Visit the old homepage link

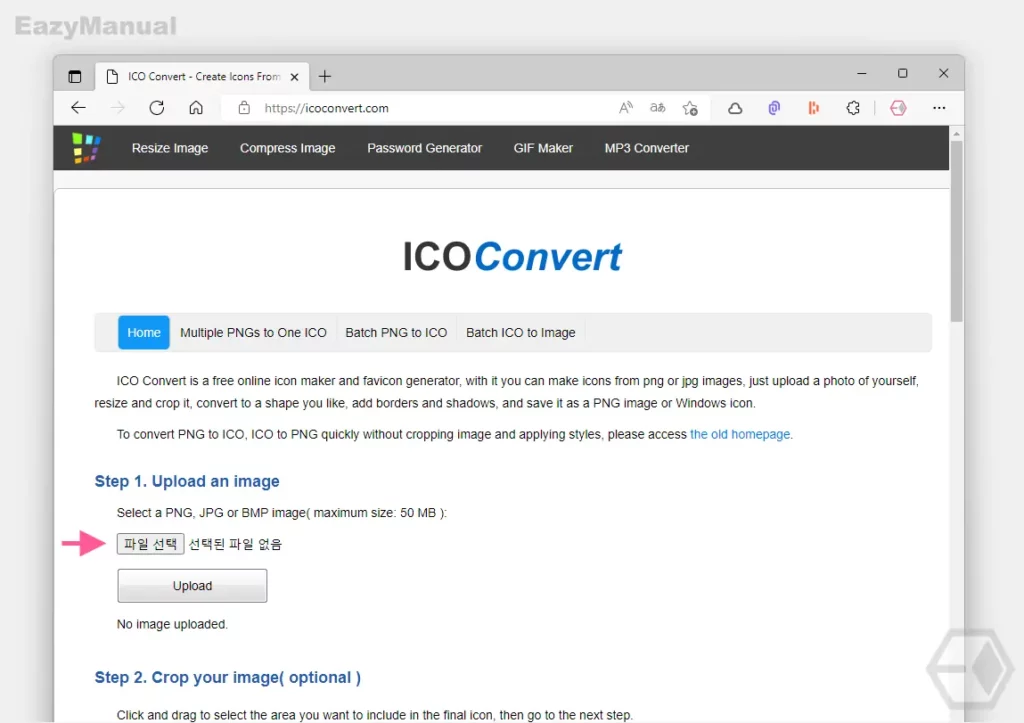pyautogui.click(x=740, y=433)
